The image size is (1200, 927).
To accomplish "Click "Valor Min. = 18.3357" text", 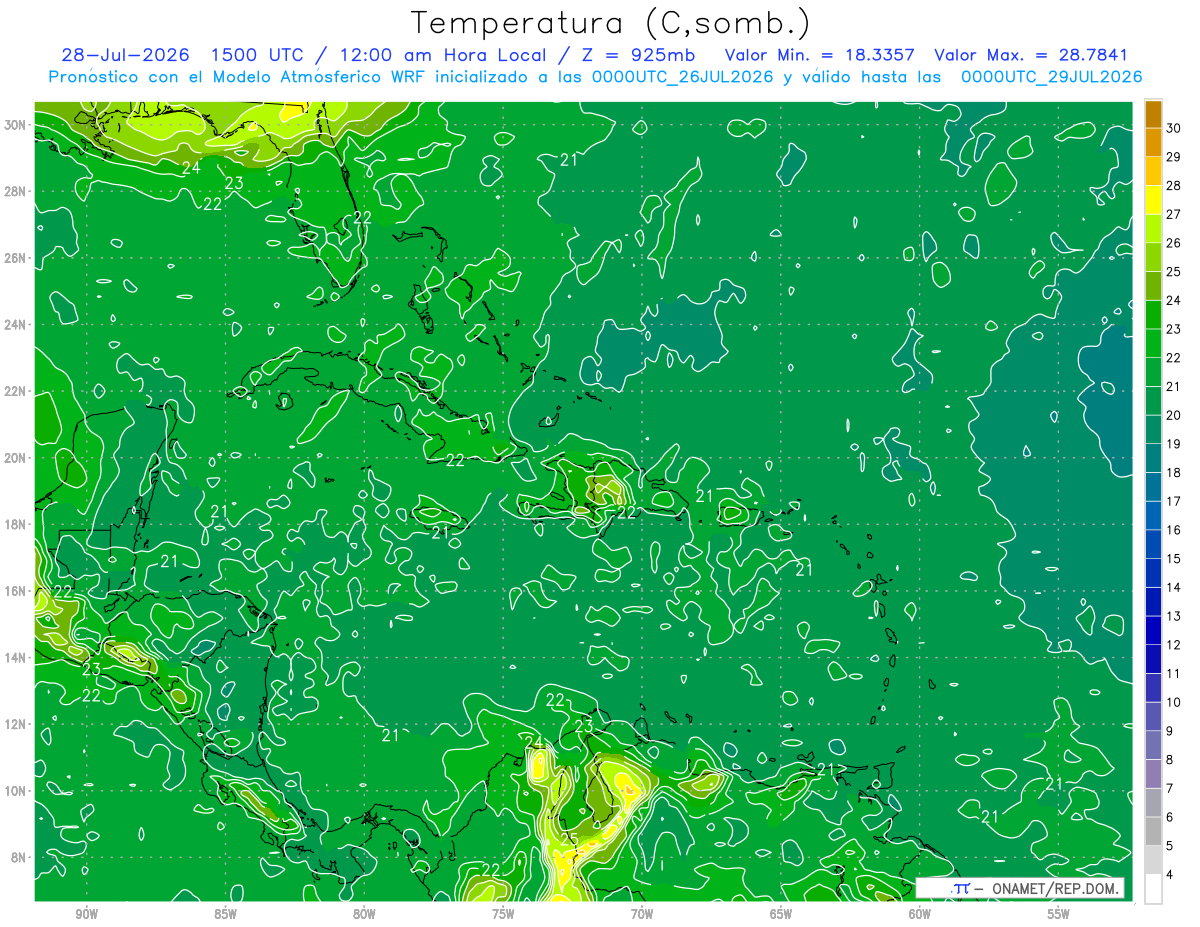I will [818, 55].
